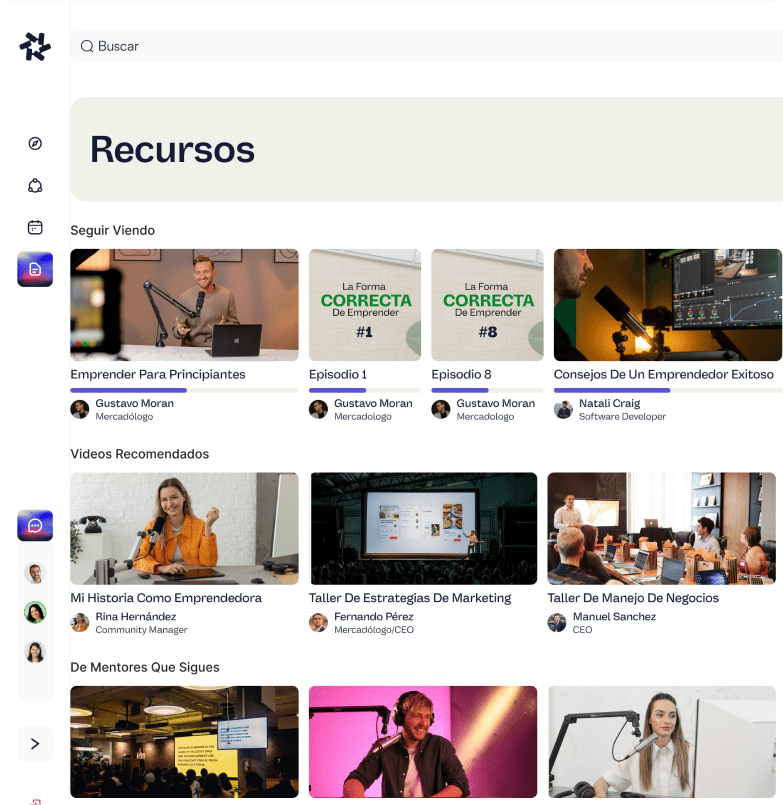Open the calendar icon in sidebar
The height and width of the screenshot is (805, 783).
(x=35, y=227)
